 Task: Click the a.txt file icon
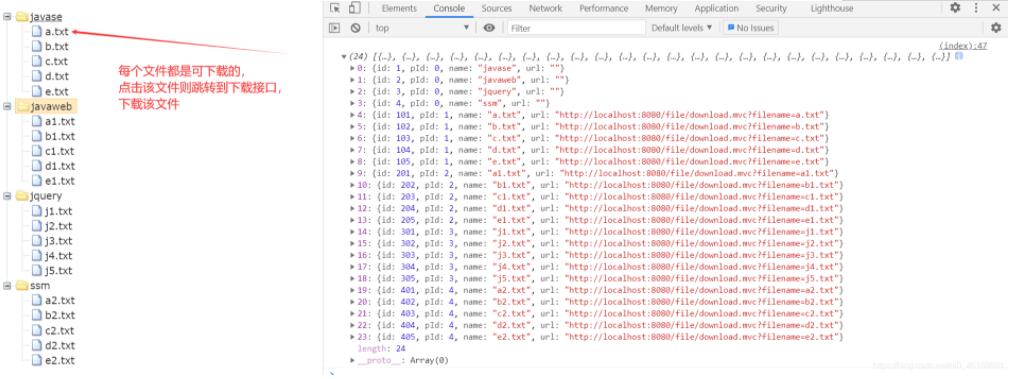[x=37, y=31]
